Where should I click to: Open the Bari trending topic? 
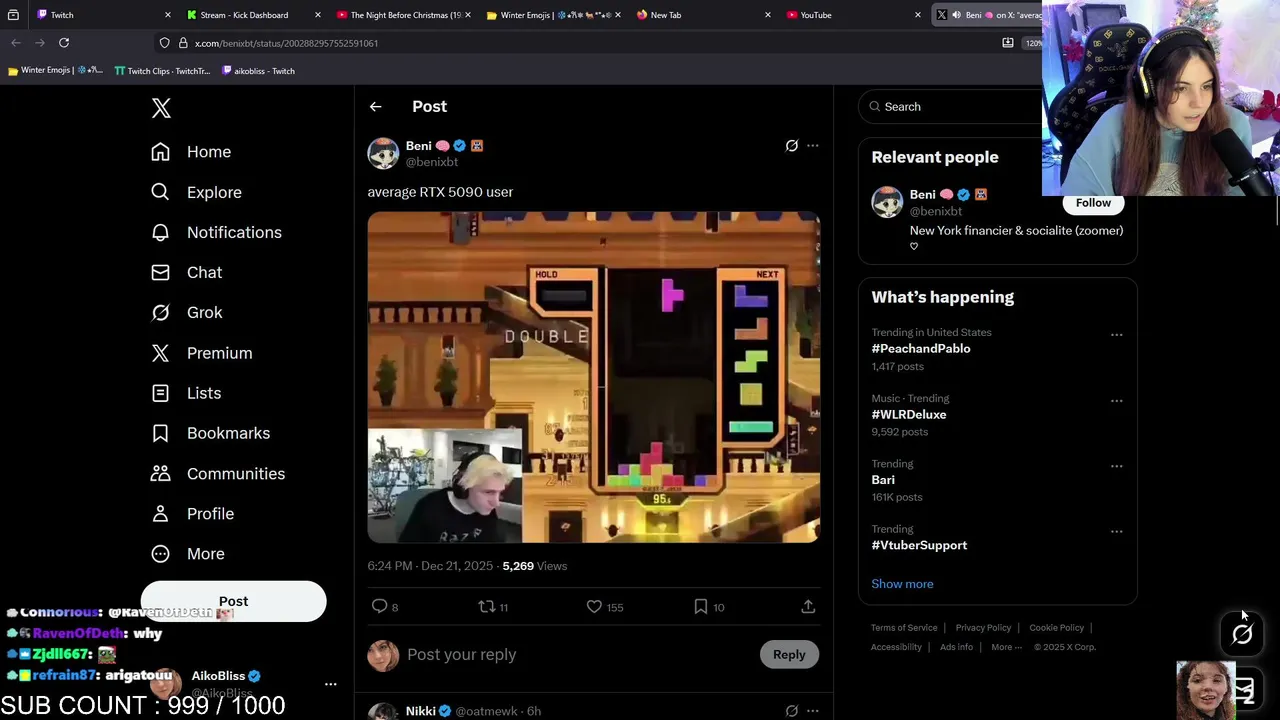tap(883, 480)
